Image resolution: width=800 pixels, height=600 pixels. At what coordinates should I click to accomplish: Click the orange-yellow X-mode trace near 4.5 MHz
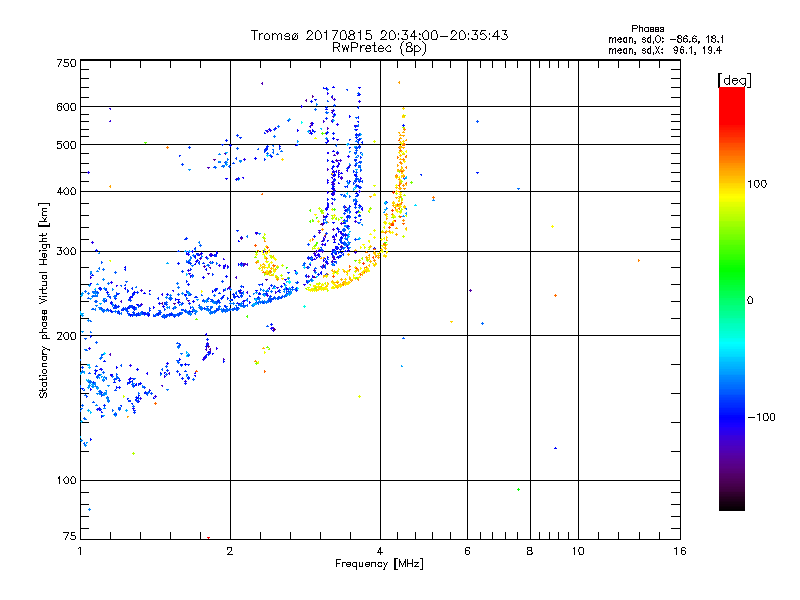click(401, 173)
